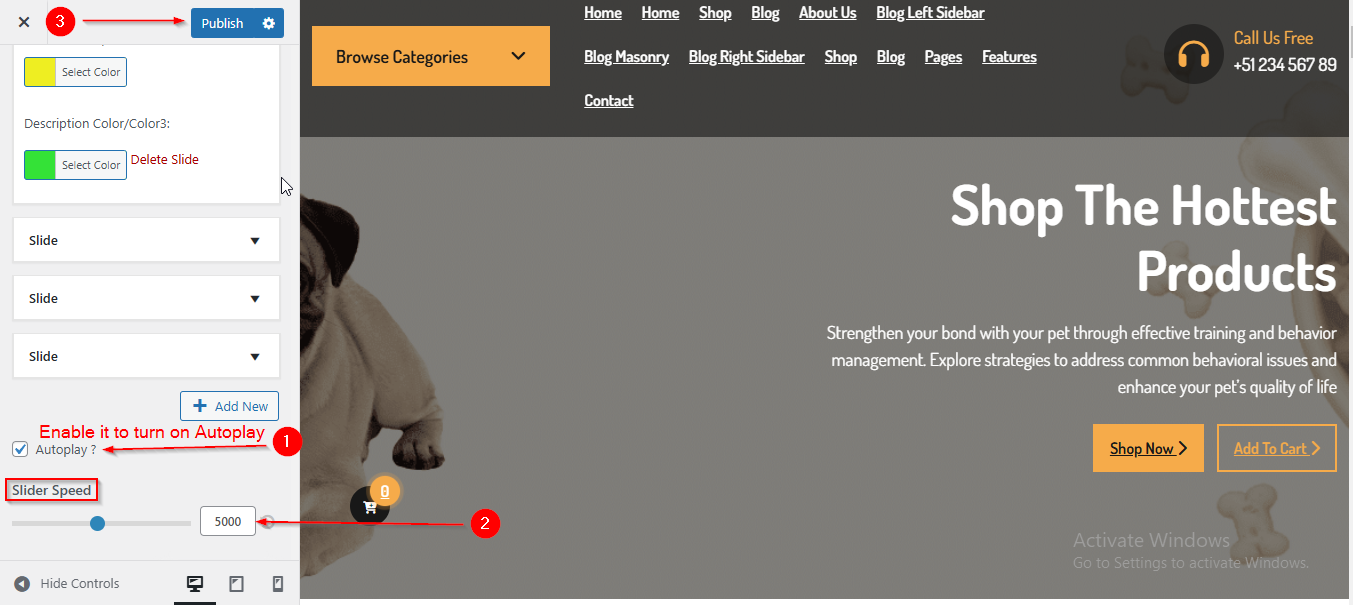This screenshot has width=1353, height=605.
Task: Click the Publish button
Action: pyautogui.click(x=222, y=23)
